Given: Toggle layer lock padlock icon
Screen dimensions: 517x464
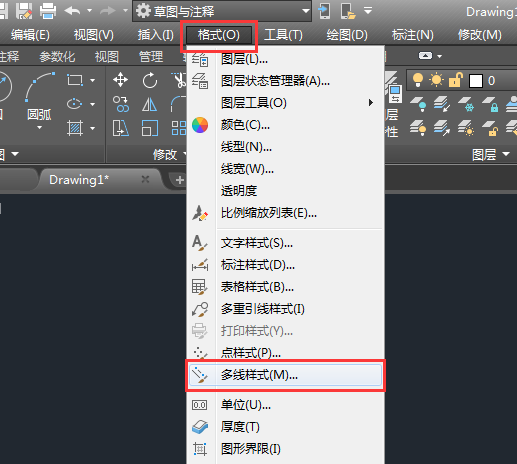Looking at the screenshot, I should pos(456,80).
